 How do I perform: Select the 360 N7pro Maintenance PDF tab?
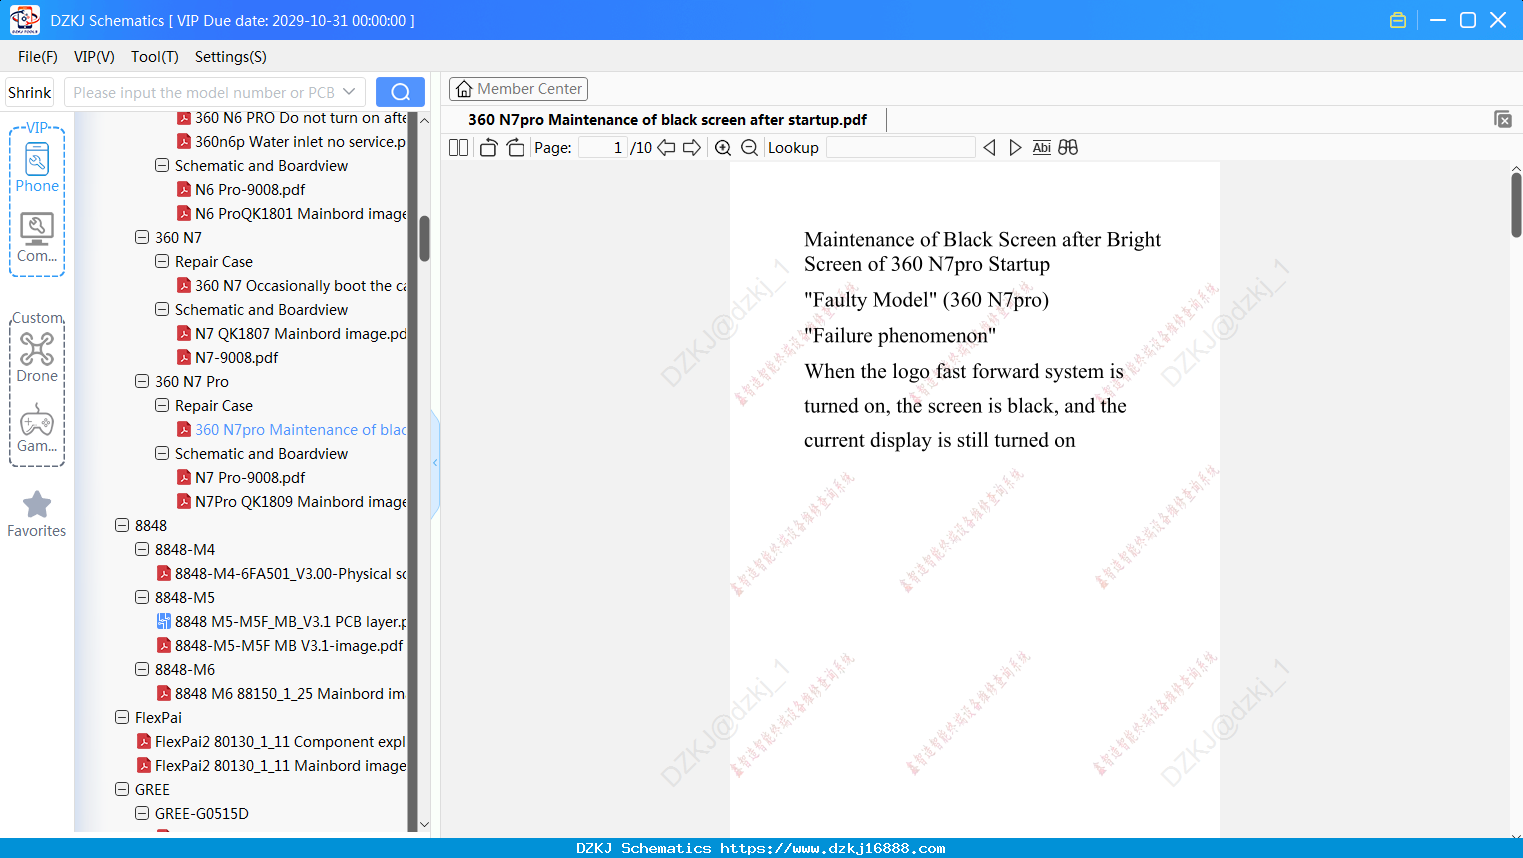[x=667, y=119]
